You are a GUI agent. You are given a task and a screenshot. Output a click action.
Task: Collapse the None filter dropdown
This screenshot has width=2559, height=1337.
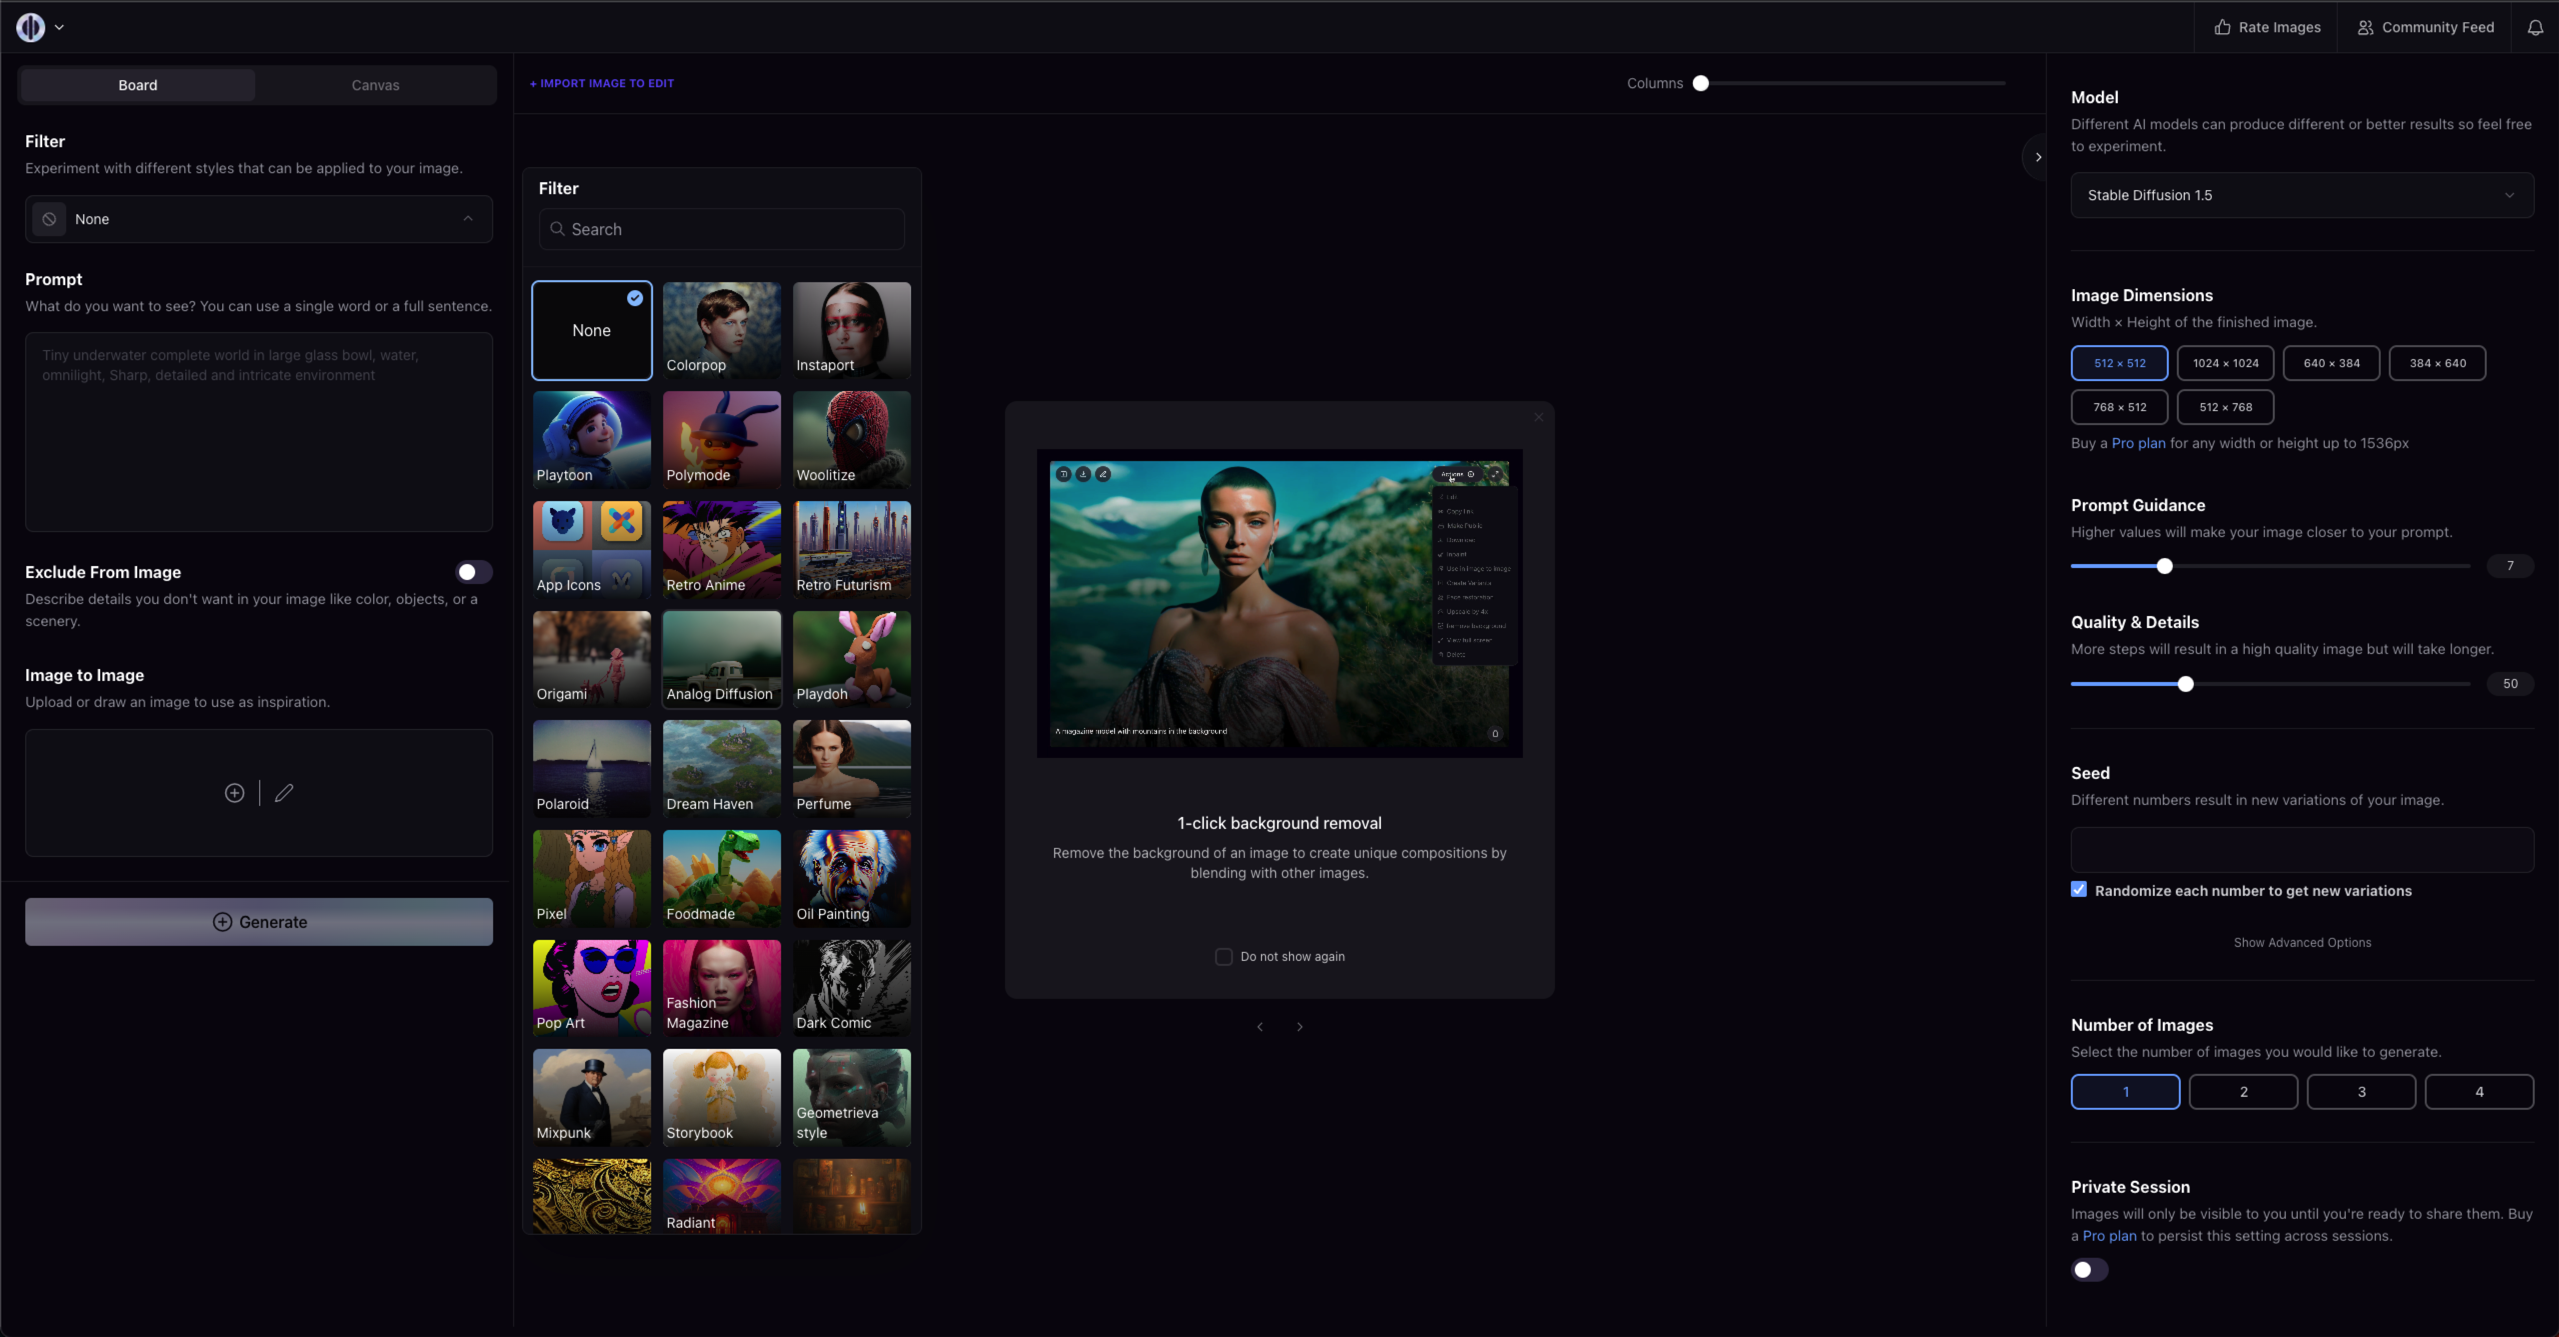(x=468, y=219)
